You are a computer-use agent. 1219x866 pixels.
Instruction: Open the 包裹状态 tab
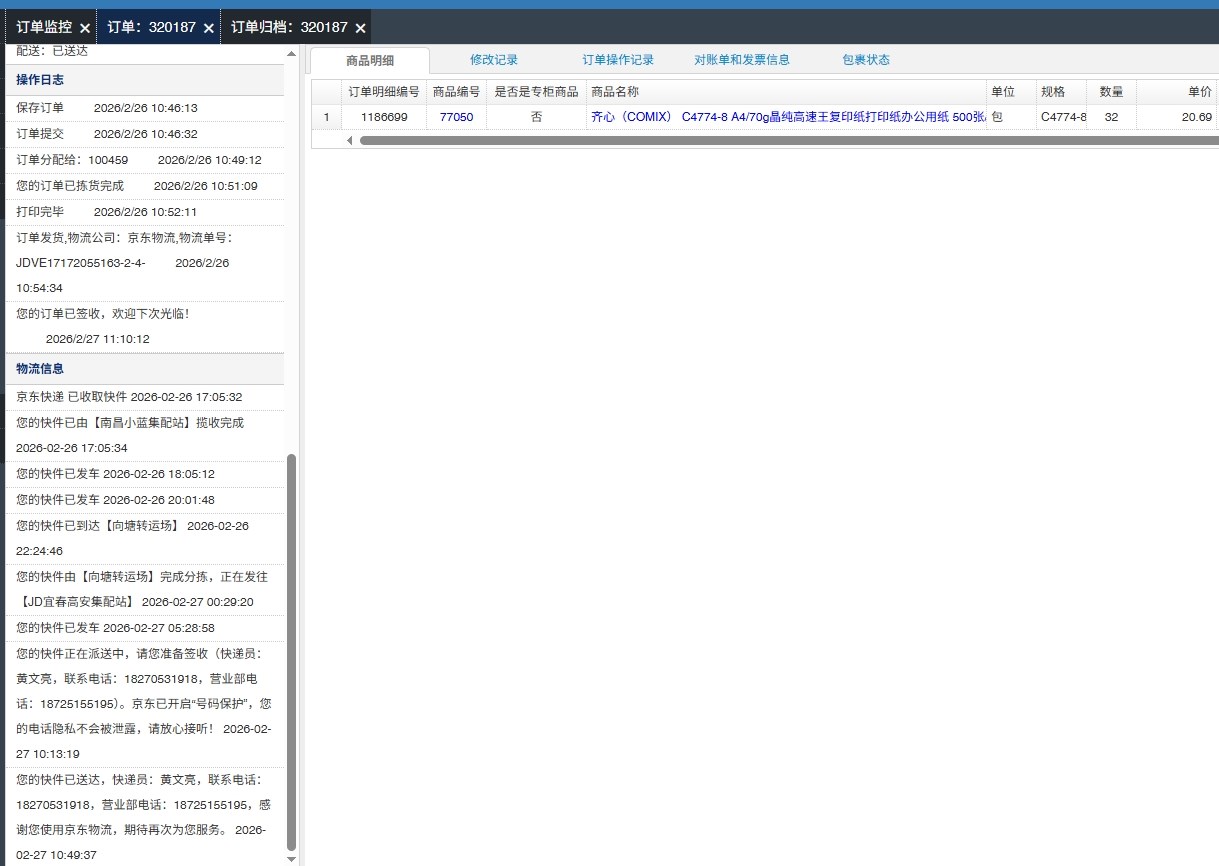[866, 60]
